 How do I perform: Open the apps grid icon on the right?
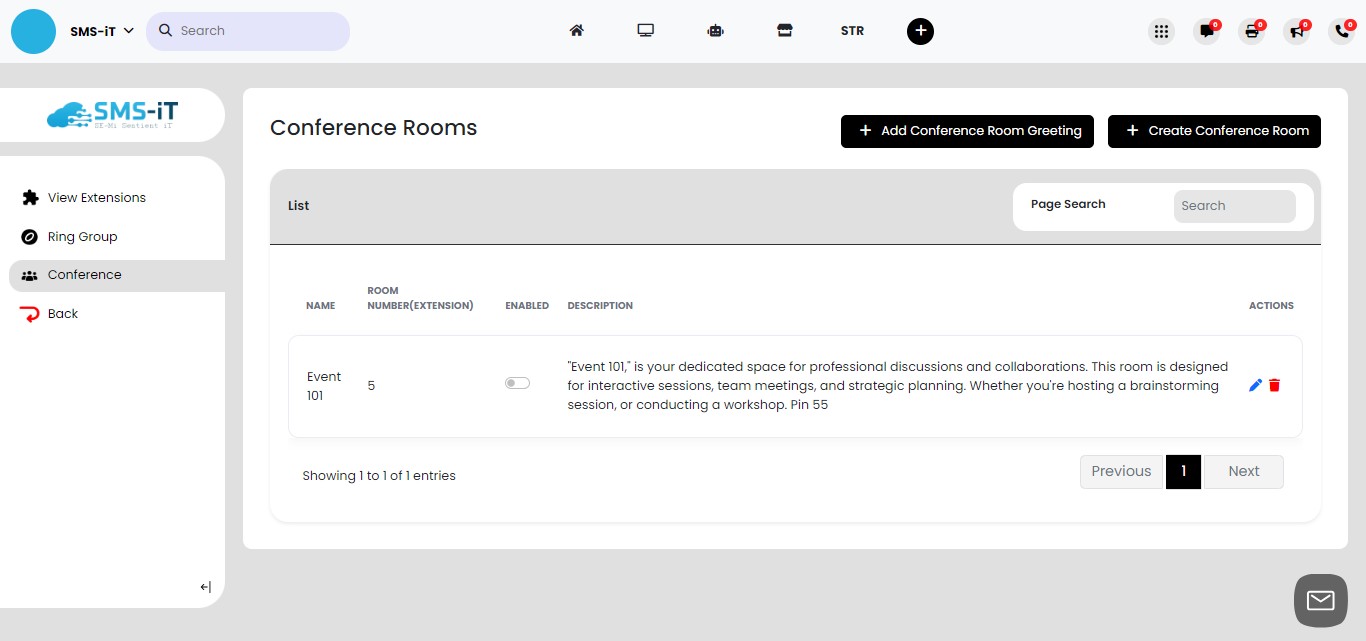1161,31
